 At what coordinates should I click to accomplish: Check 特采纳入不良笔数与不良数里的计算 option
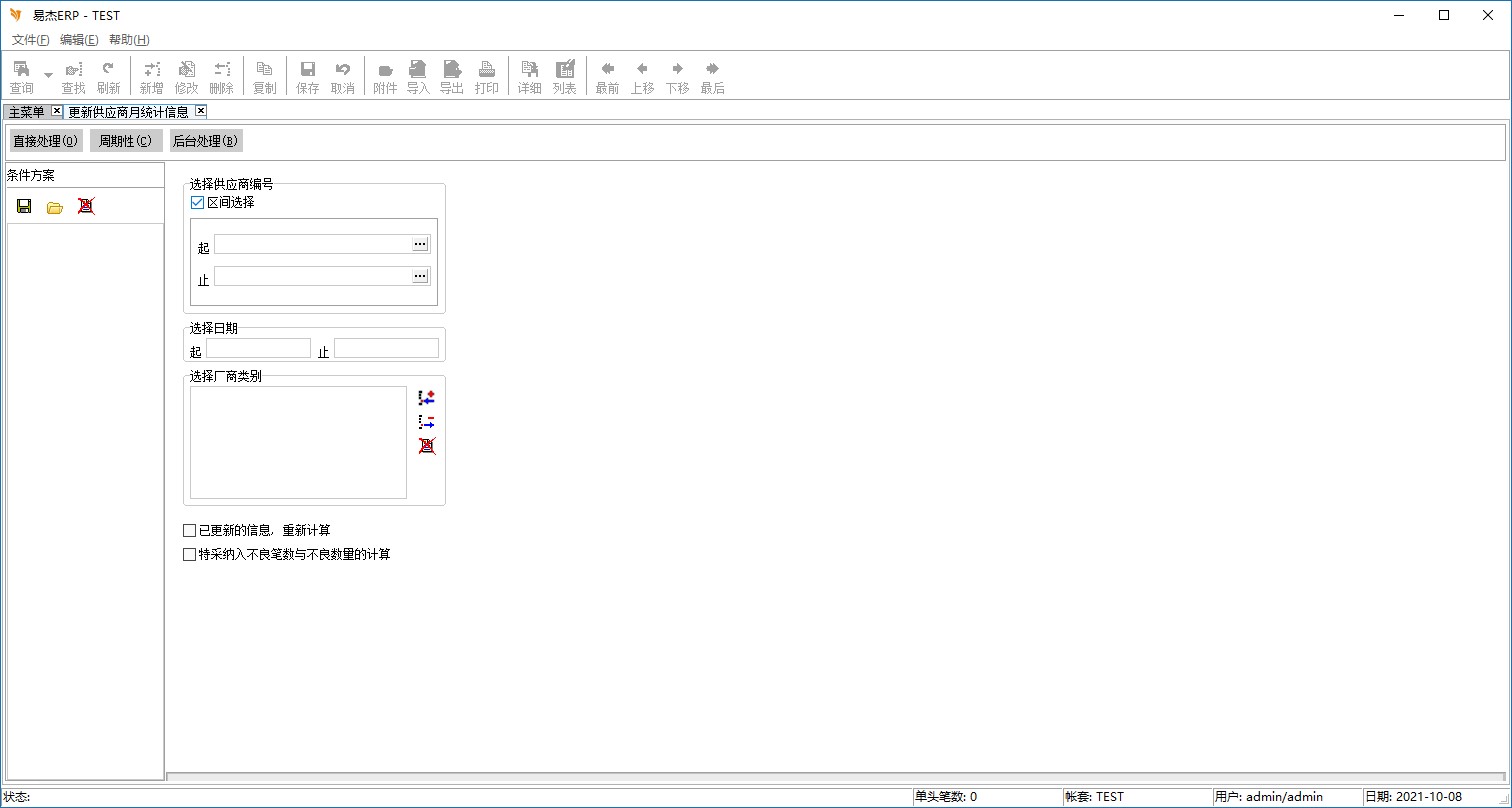coord(190,554)
